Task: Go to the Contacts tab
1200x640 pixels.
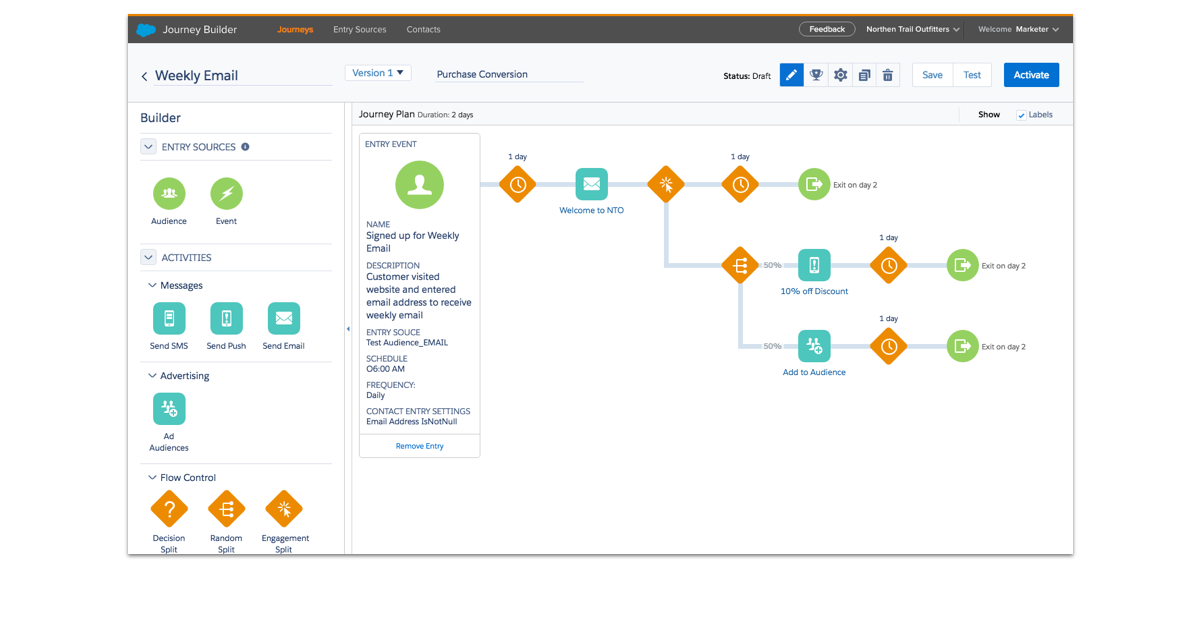Action: (423, 29)
